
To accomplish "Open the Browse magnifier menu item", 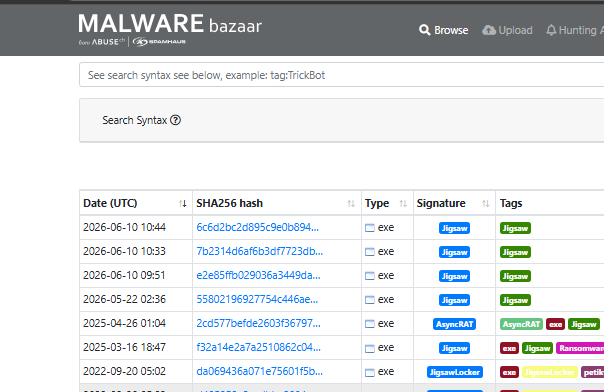I will pos(443,30).
